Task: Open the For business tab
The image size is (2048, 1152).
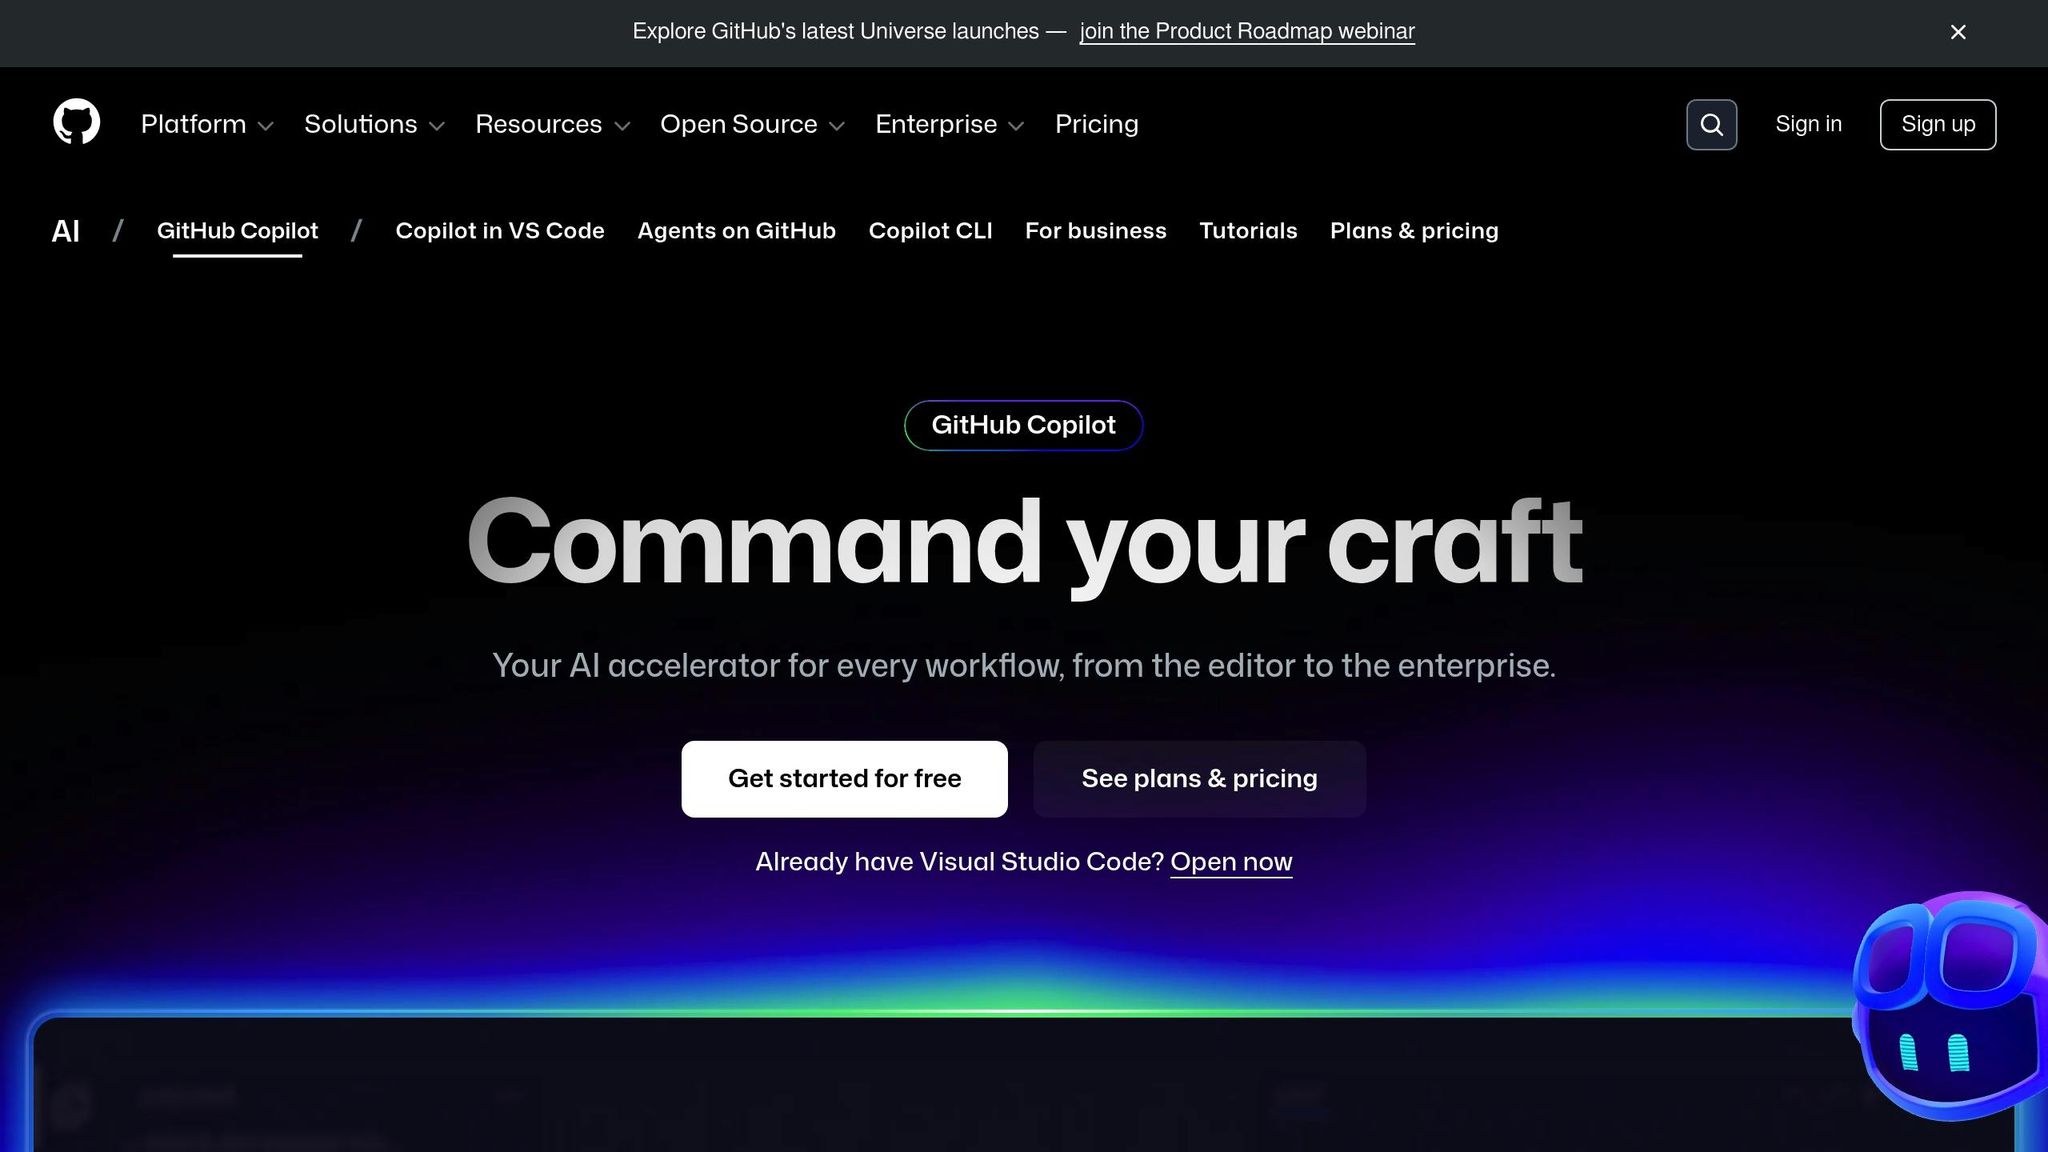Action: (x=1095, y=231)
